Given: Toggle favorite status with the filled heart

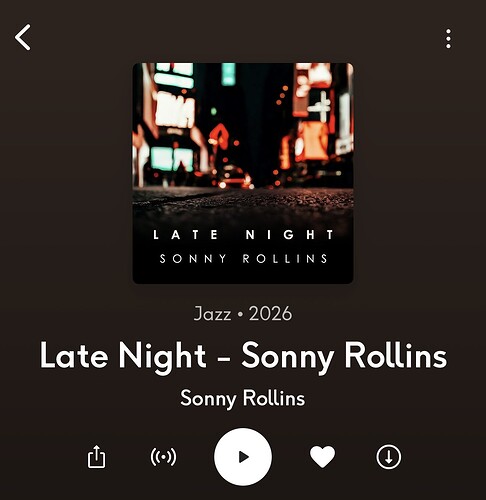Looking at the screenshot, I should pos(322,457).
